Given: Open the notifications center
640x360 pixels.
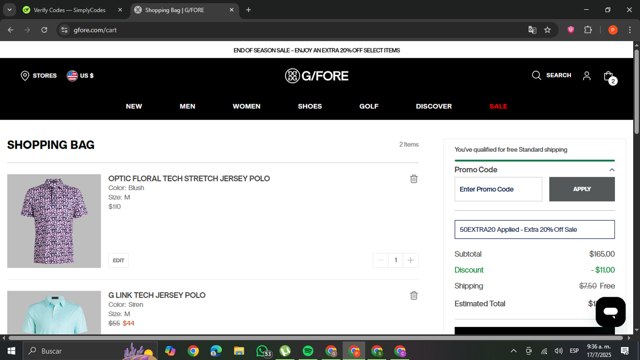Looking at the screenshot, I should (x=625, y=351).
